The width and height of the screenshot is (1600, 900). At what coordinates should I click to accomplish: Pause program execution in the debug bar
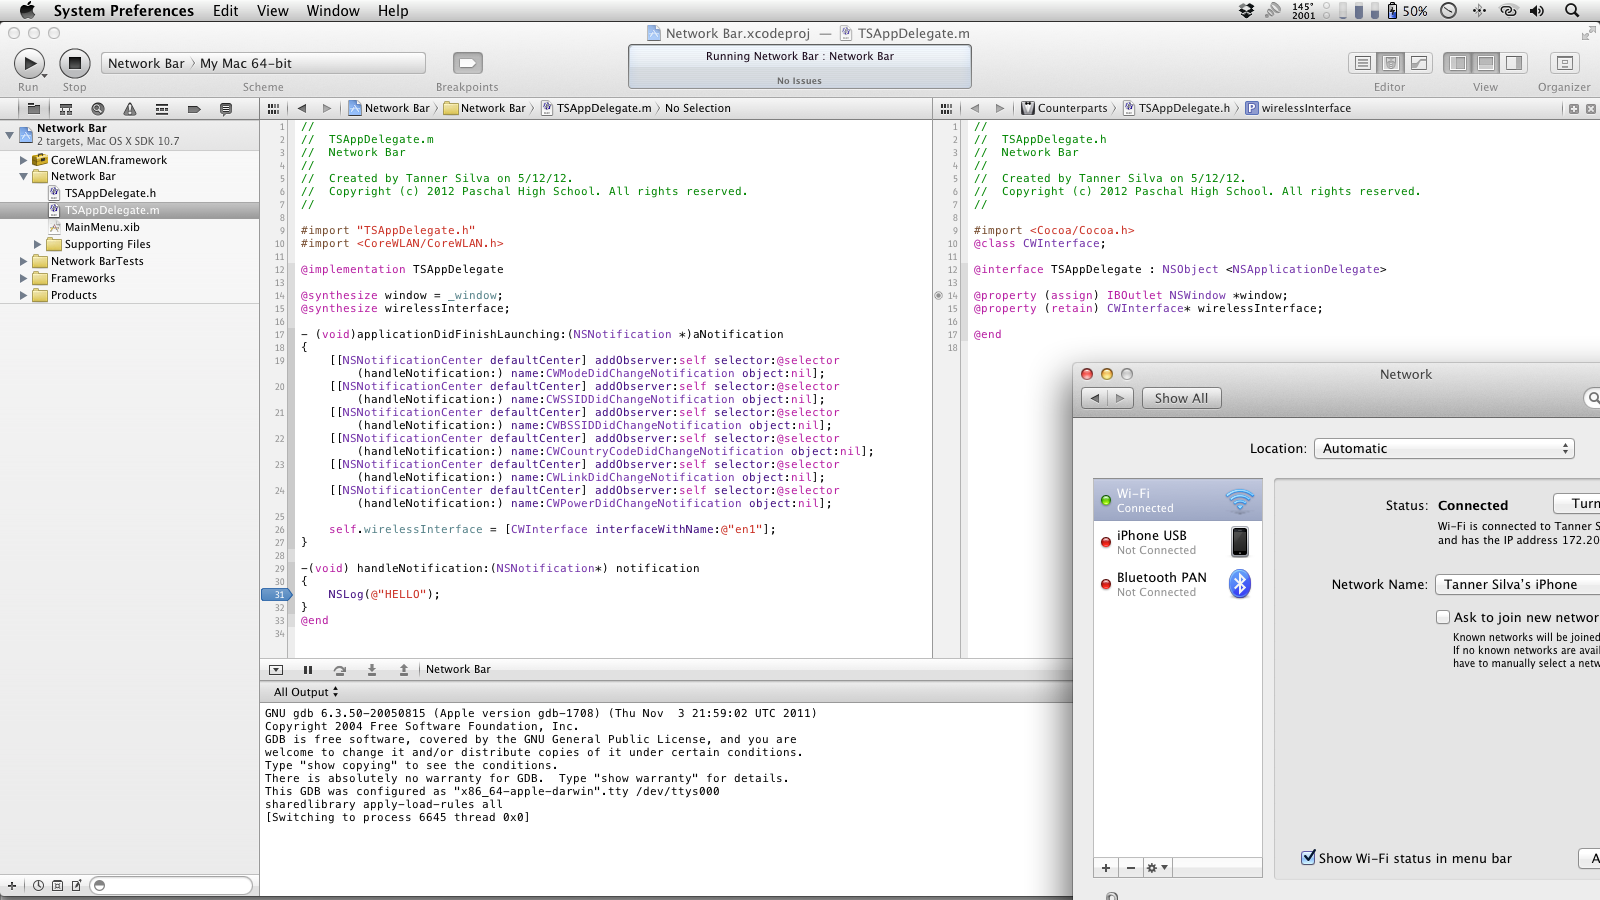point(308,670)
